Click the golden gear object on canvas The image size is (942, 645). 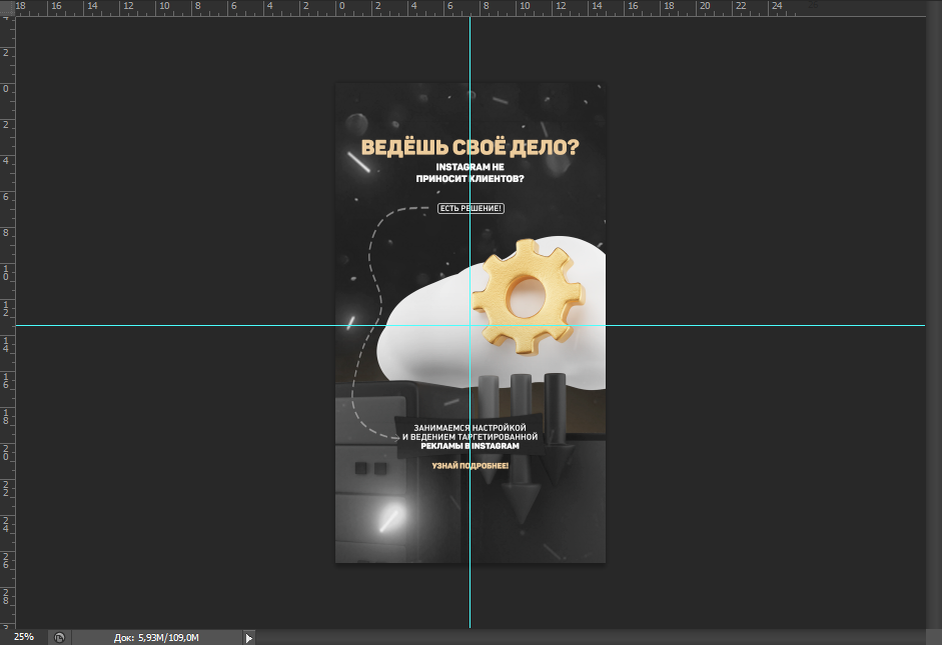tap(527, 297)
